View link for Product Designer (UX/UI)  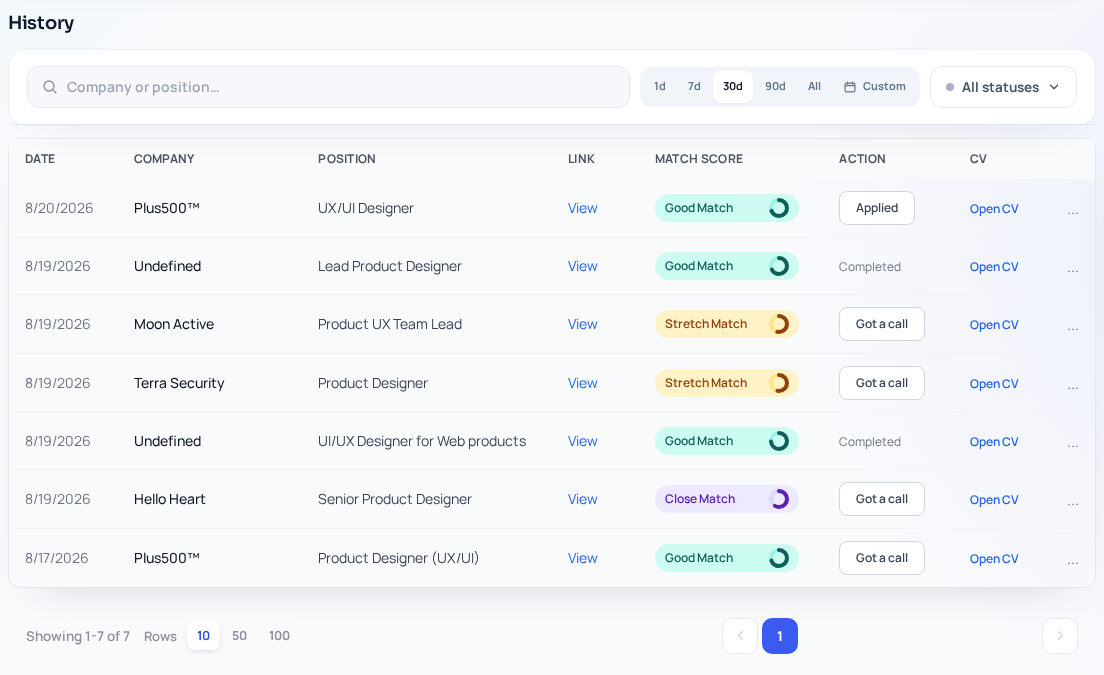[582, 558]
